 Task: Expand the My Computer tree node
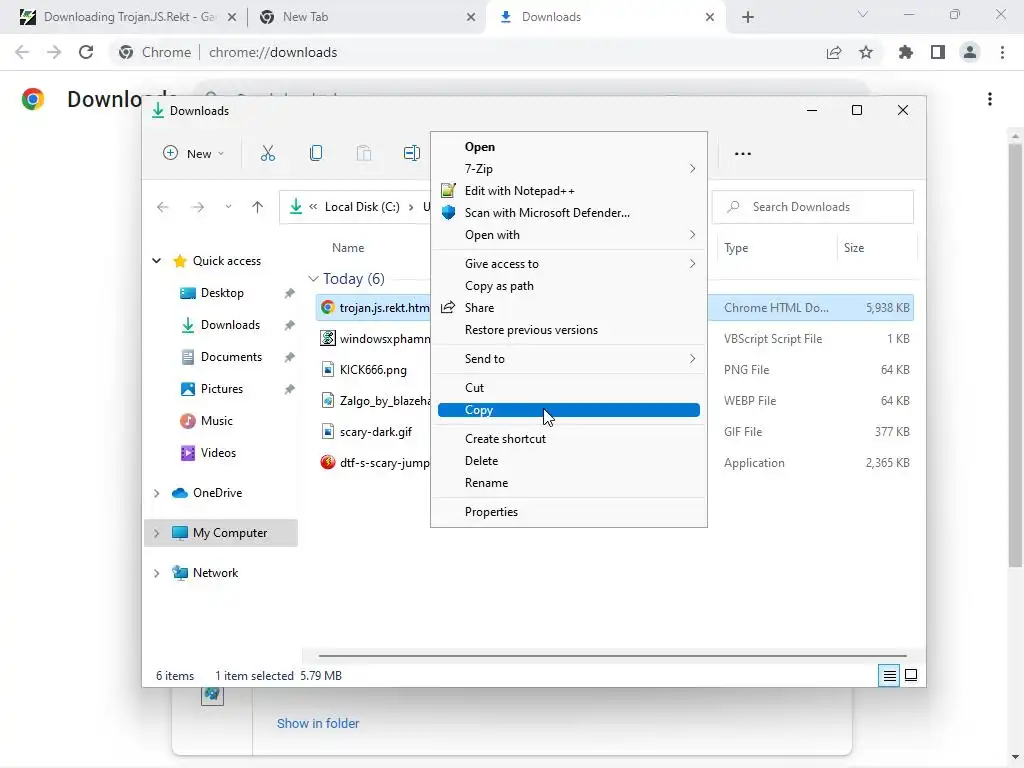(157, 533)
